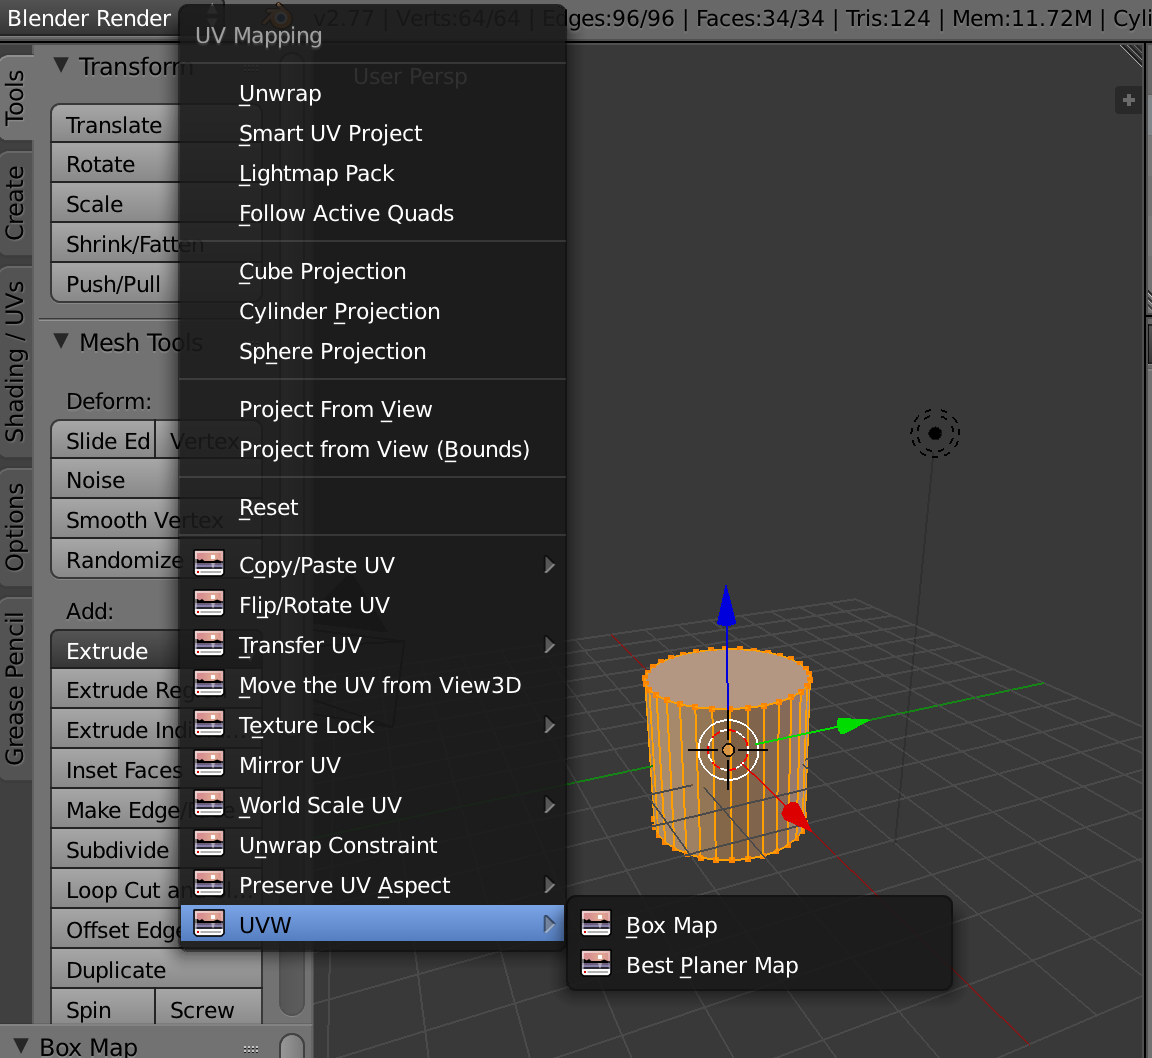The width and height of the screenshot is (1152, 1058).
Task: Click the Slide Edge button
Action: point(103,440)
